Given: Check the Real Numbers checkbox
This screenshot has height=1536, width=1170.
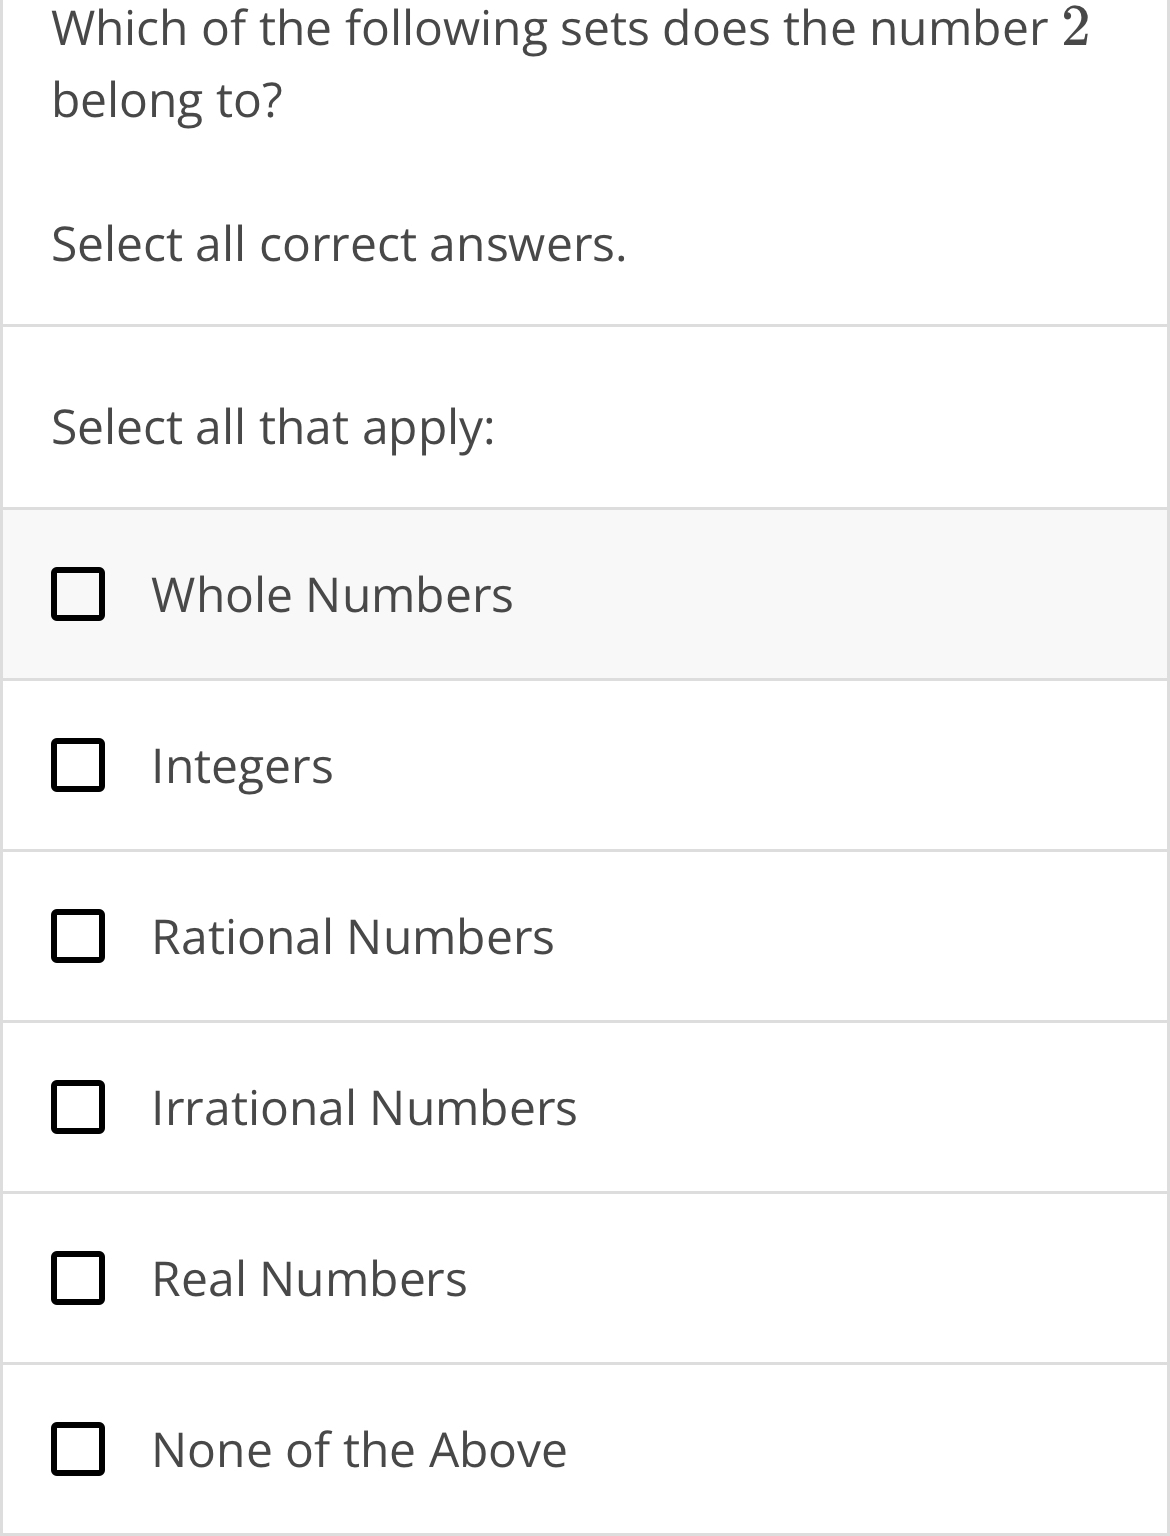Looking at the screenshot, I should click(x=79, y=1278).
